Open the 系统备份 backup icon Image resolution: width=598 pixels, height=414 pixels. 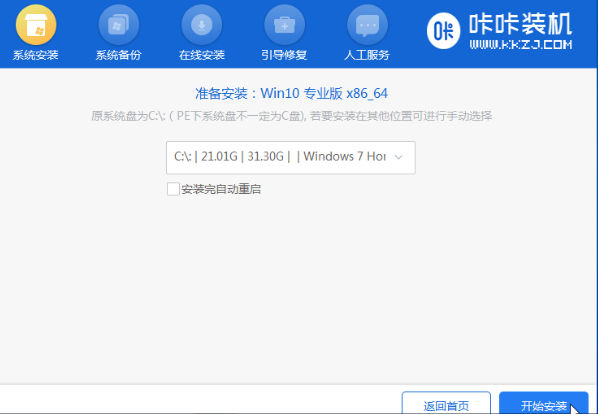[x=119, y=25]
